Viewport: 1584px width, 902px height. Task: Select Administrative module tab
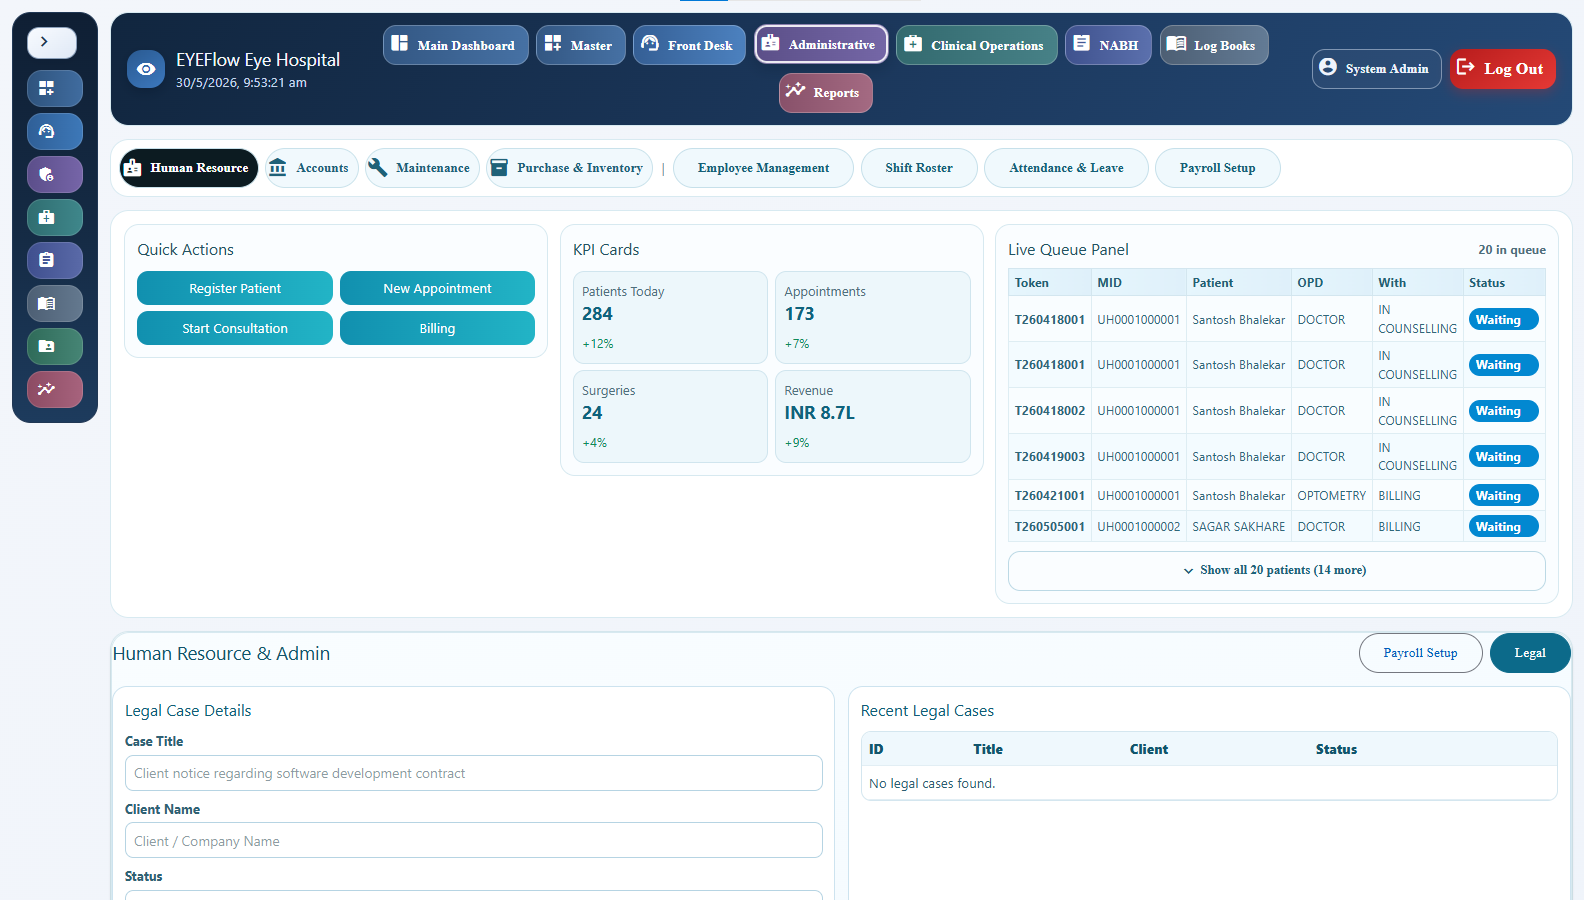[x=821, y=44]
